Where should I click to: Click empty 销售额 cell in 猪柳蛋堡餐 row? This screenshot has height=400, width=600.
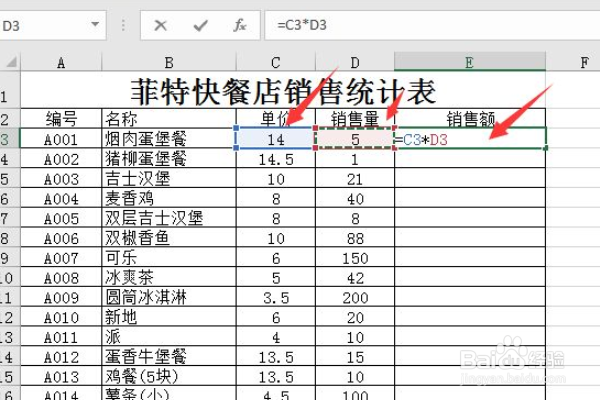(x=470, y=159)
